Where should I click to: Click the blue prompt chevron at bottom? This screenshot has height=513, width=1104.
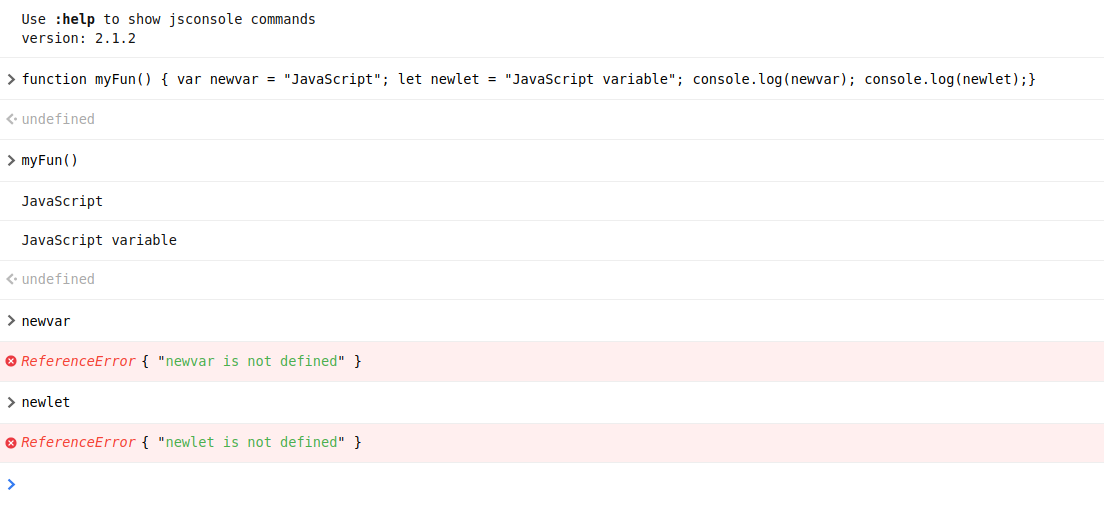[11, 484]
